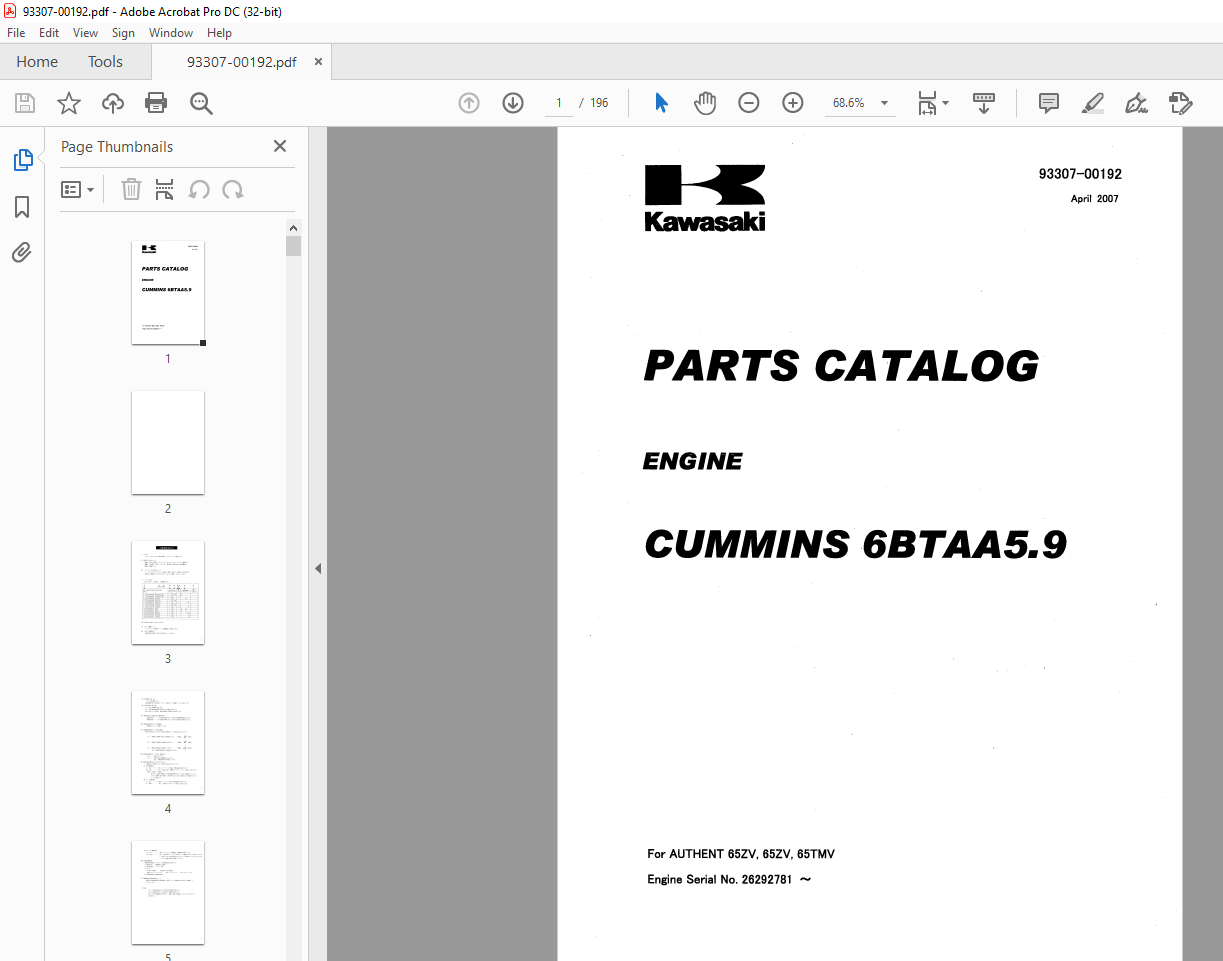Click the April 2007 date text
The width and height of the screenshot is (1223, 961).
[x=1095, y=199]
